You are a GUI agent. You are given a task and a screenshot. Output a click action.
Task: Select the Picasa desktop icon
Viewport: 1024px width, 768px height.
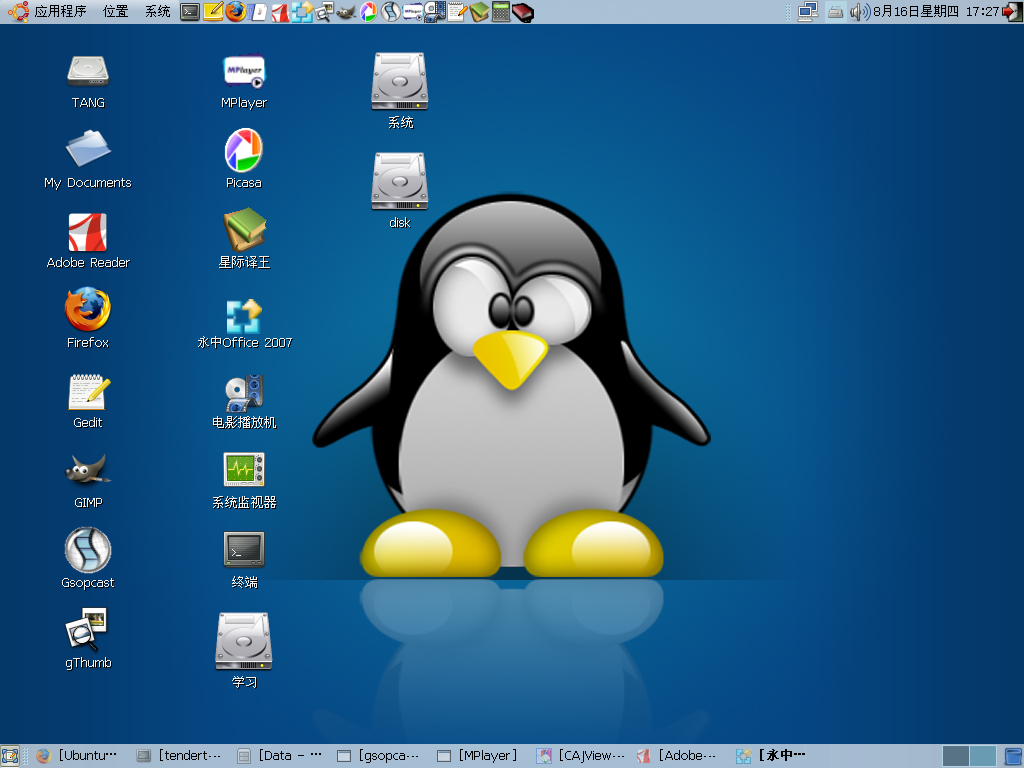pyautogui.click(x=244, y=150)
